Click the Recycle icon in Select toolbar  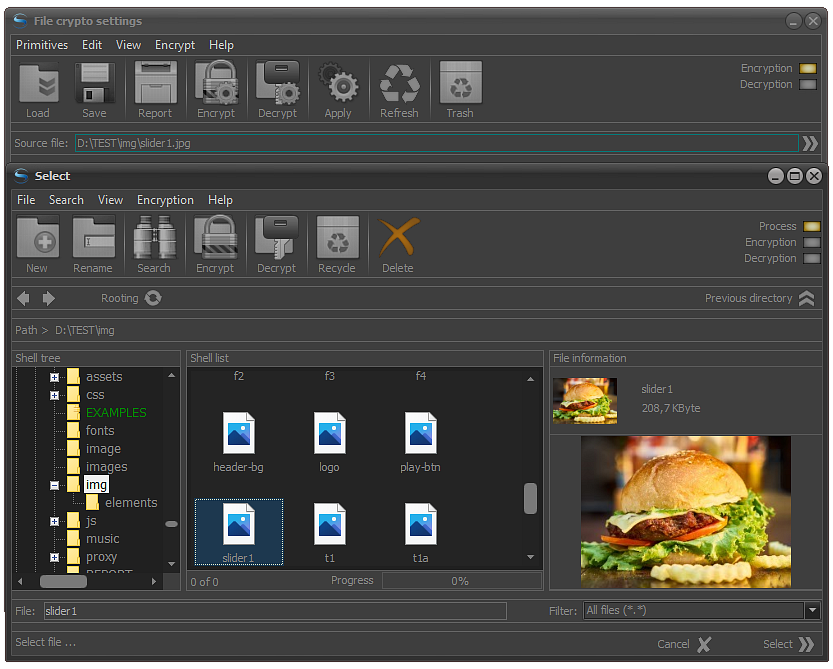[x=338, y=237]
